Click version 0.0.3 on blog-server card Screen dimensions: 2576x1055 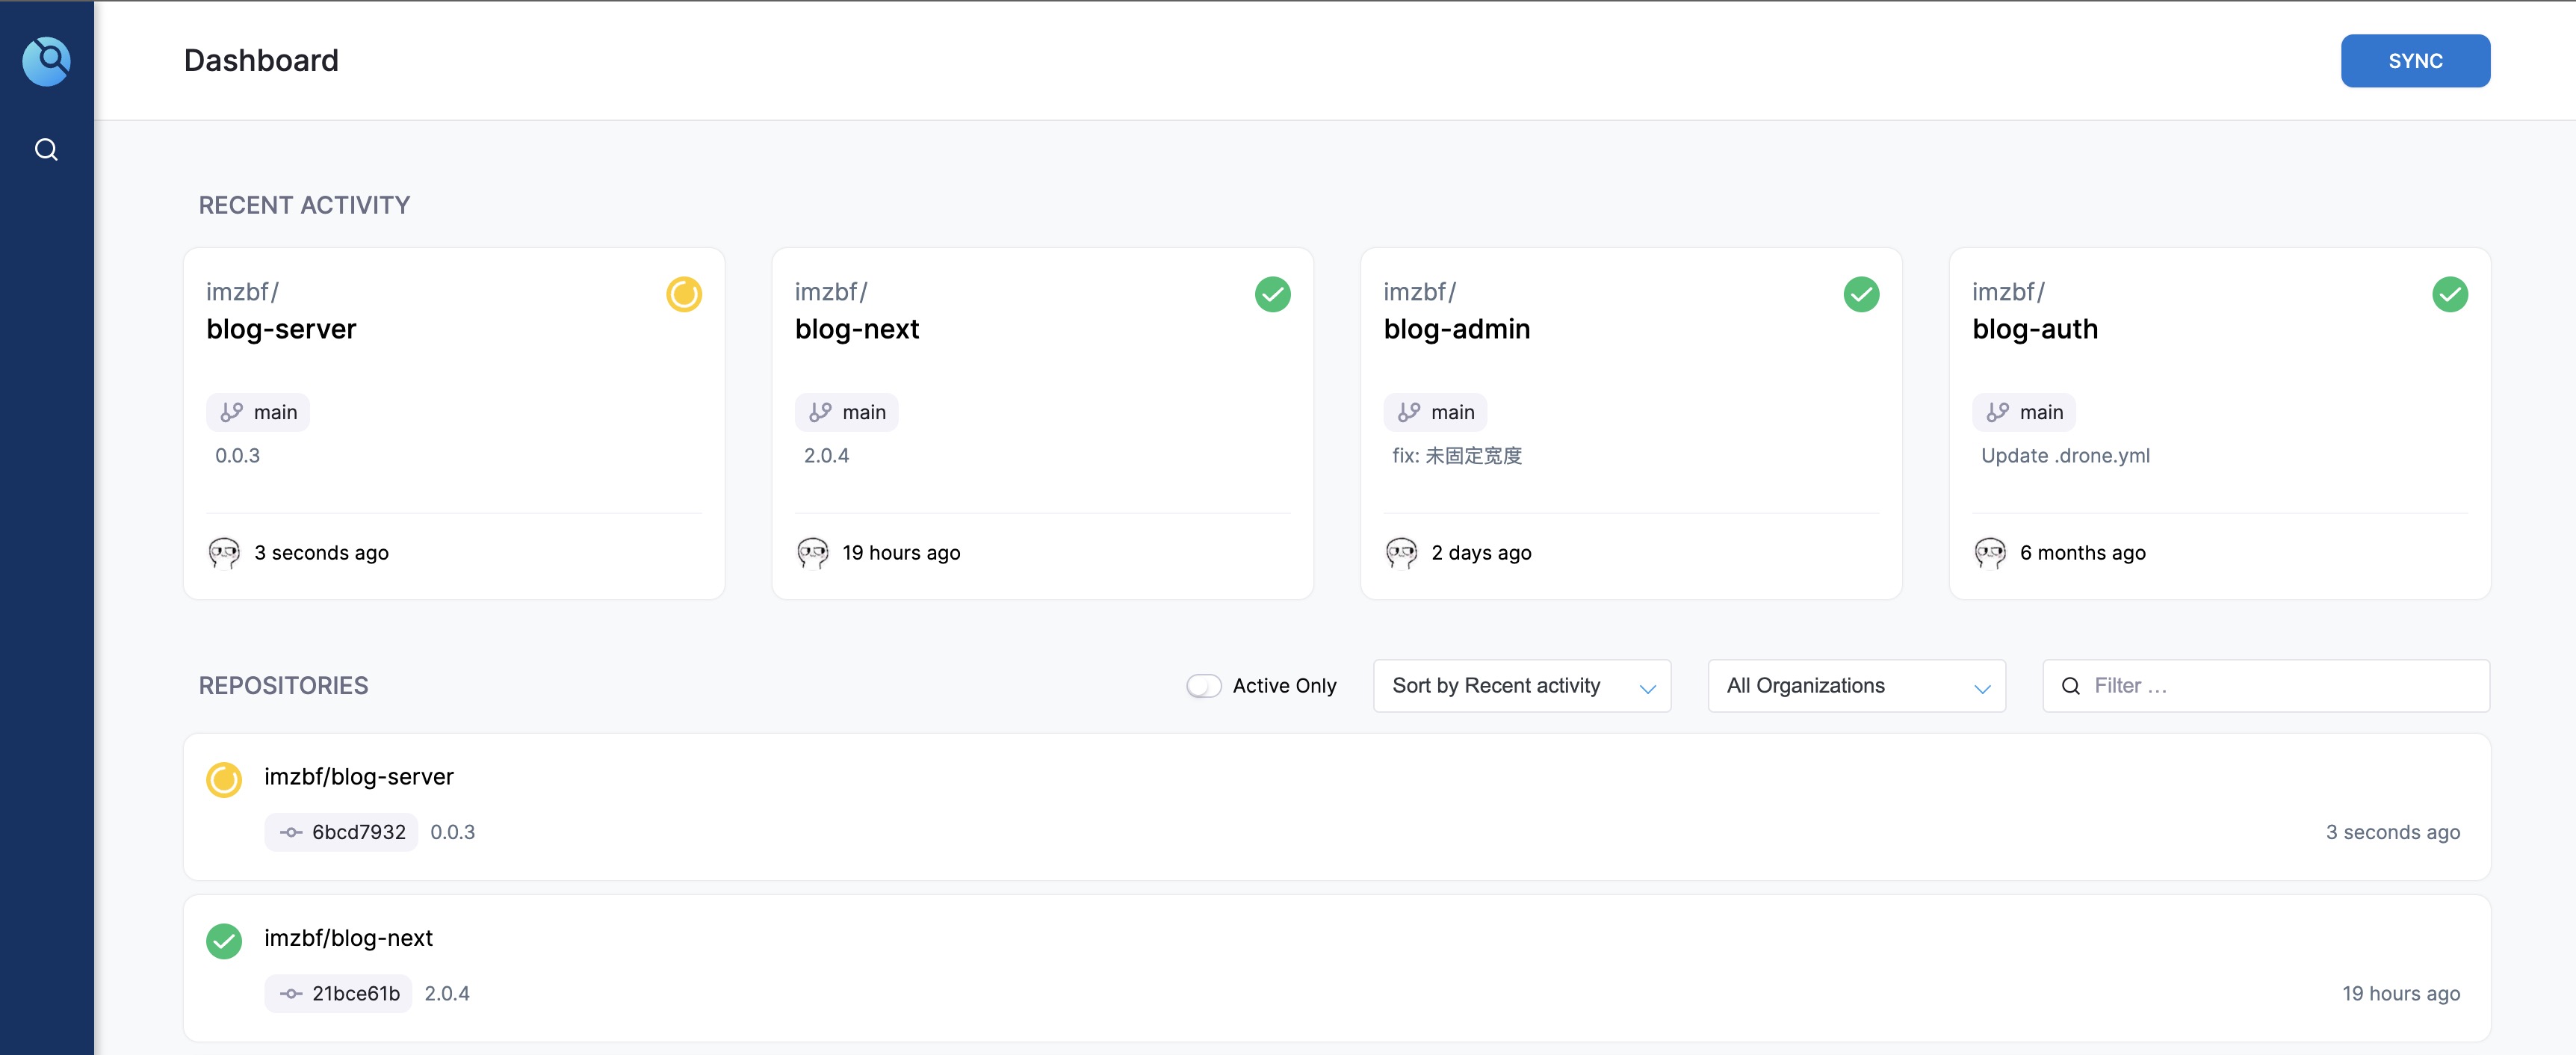[x=238, y=456]
